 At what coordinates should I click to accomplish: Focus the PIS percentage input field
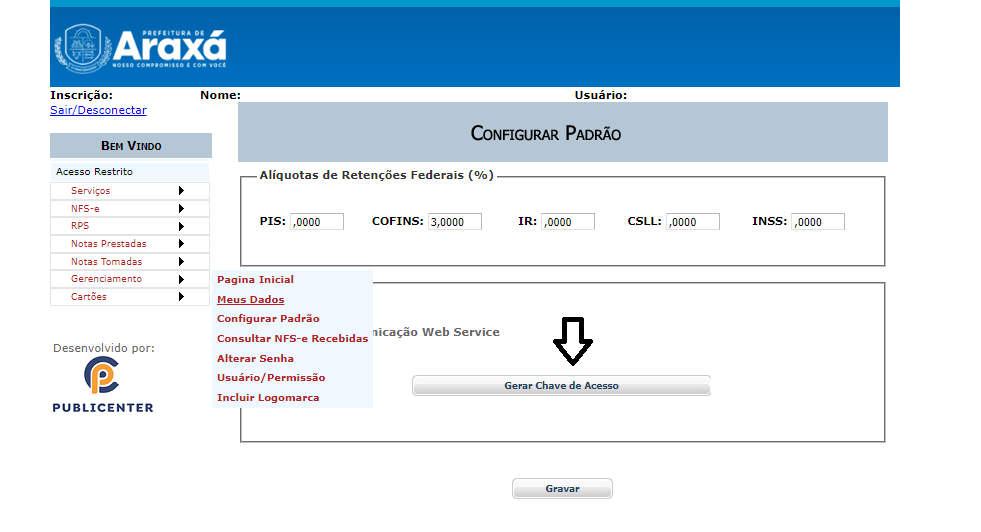pyautogui.click(x=317, y=222)
